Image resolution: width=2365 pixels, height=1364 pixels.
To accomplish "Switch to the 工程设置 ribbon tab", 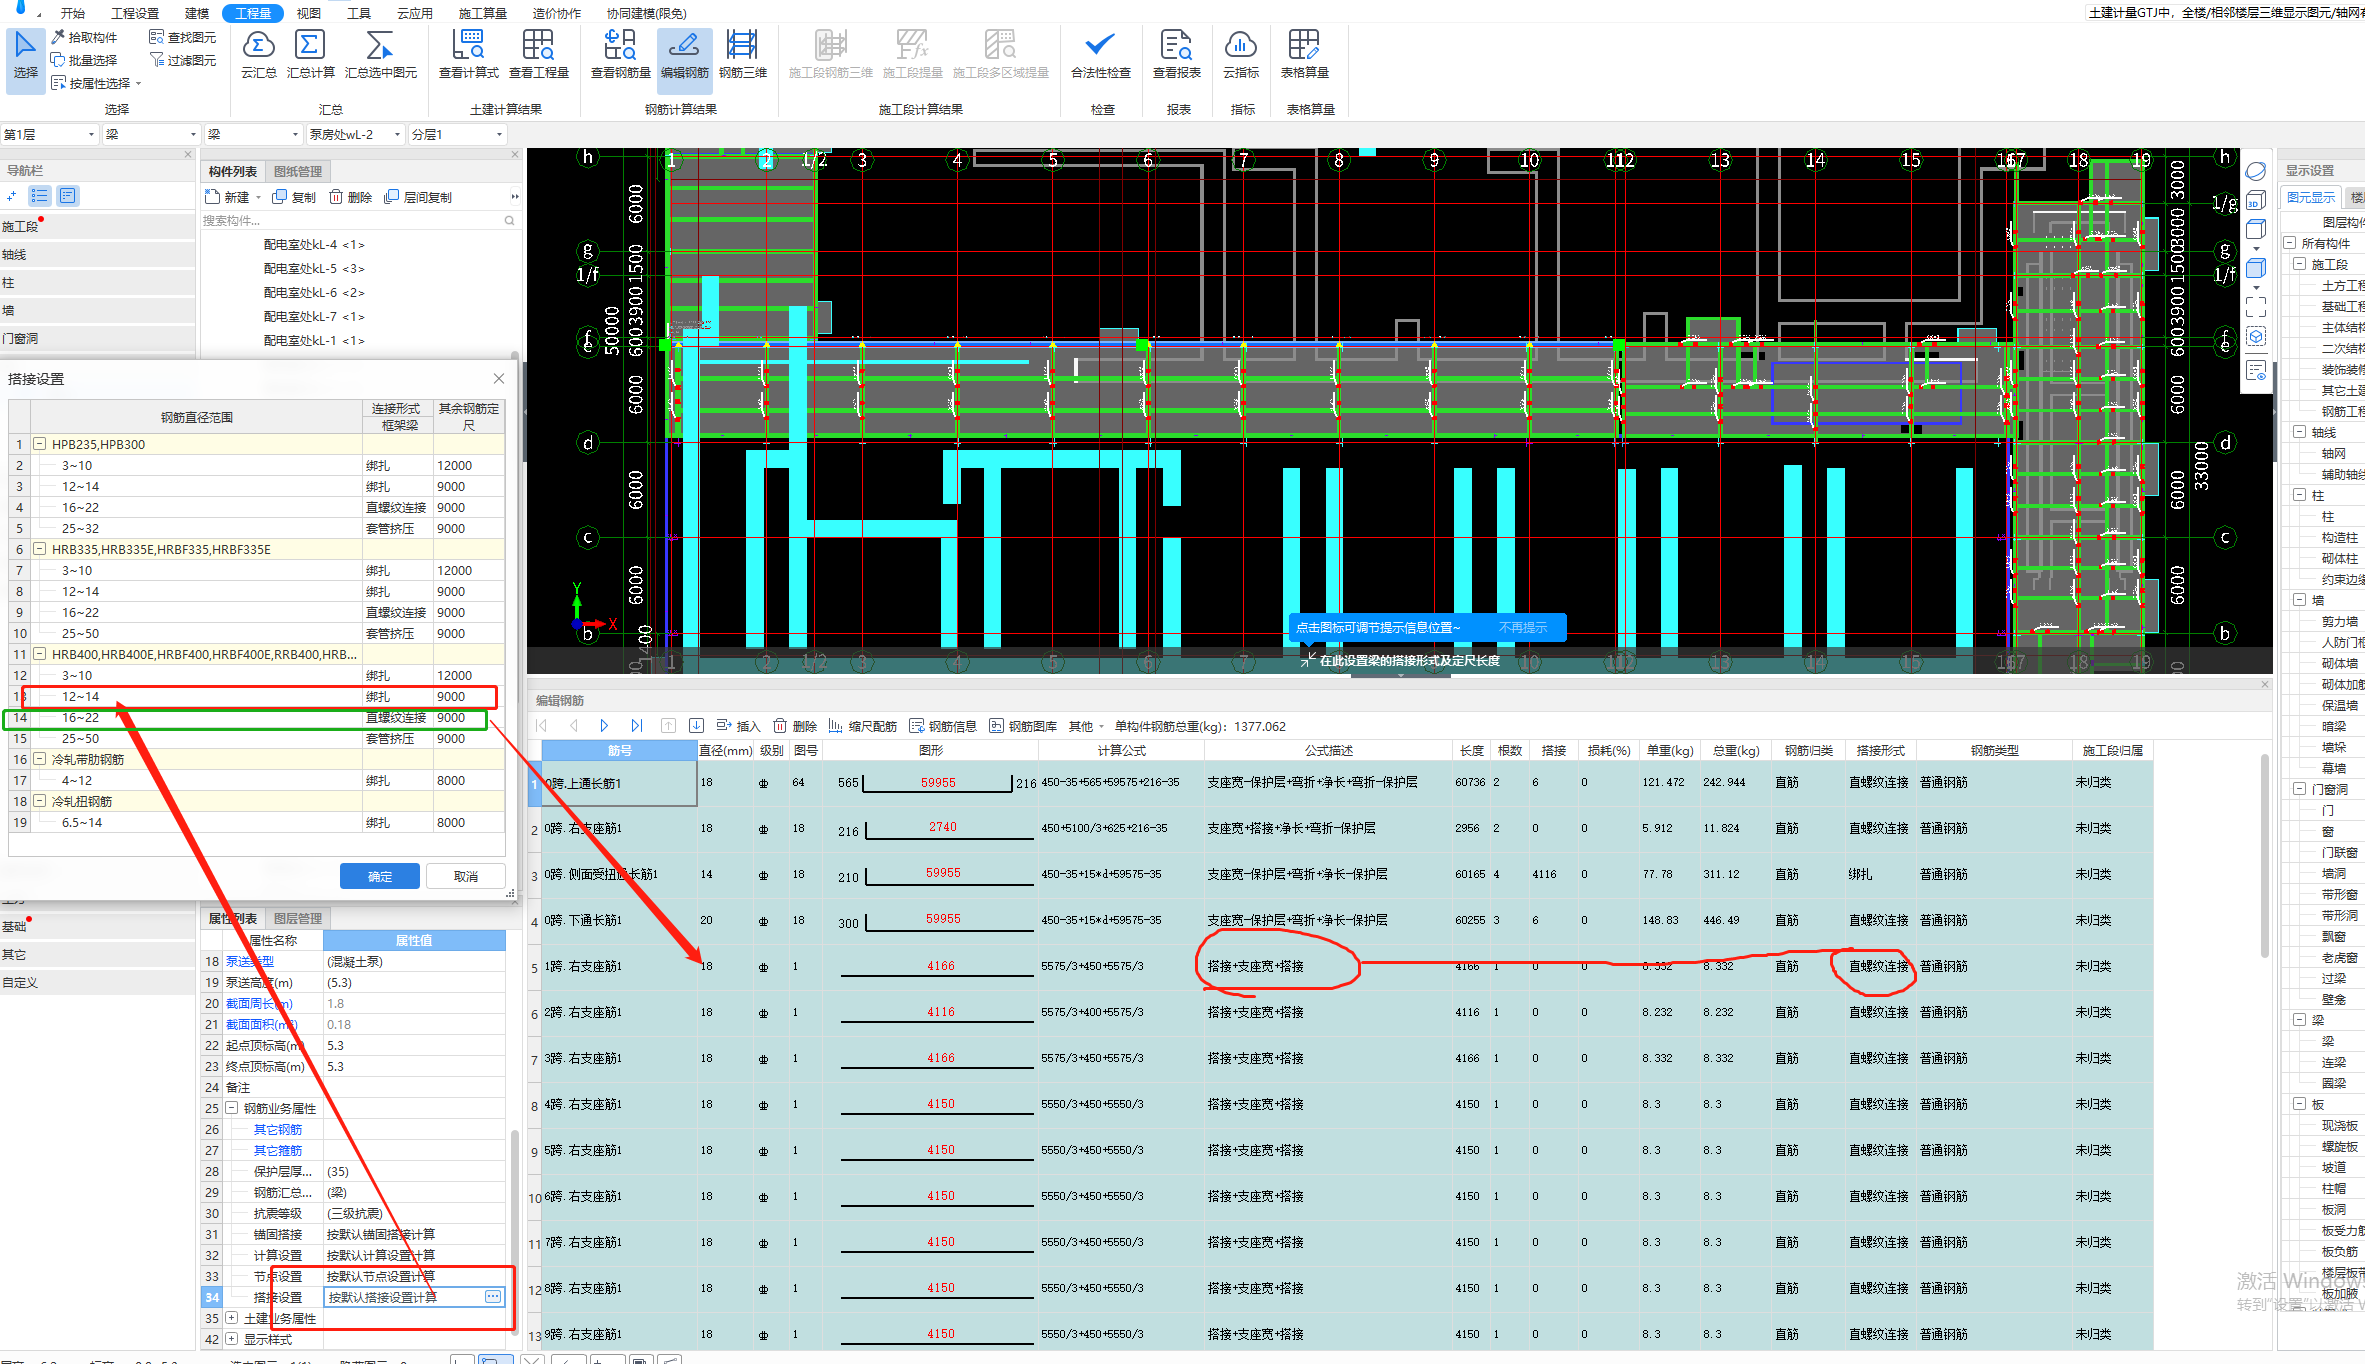I will pyautogui.click(x=135, y=13).
